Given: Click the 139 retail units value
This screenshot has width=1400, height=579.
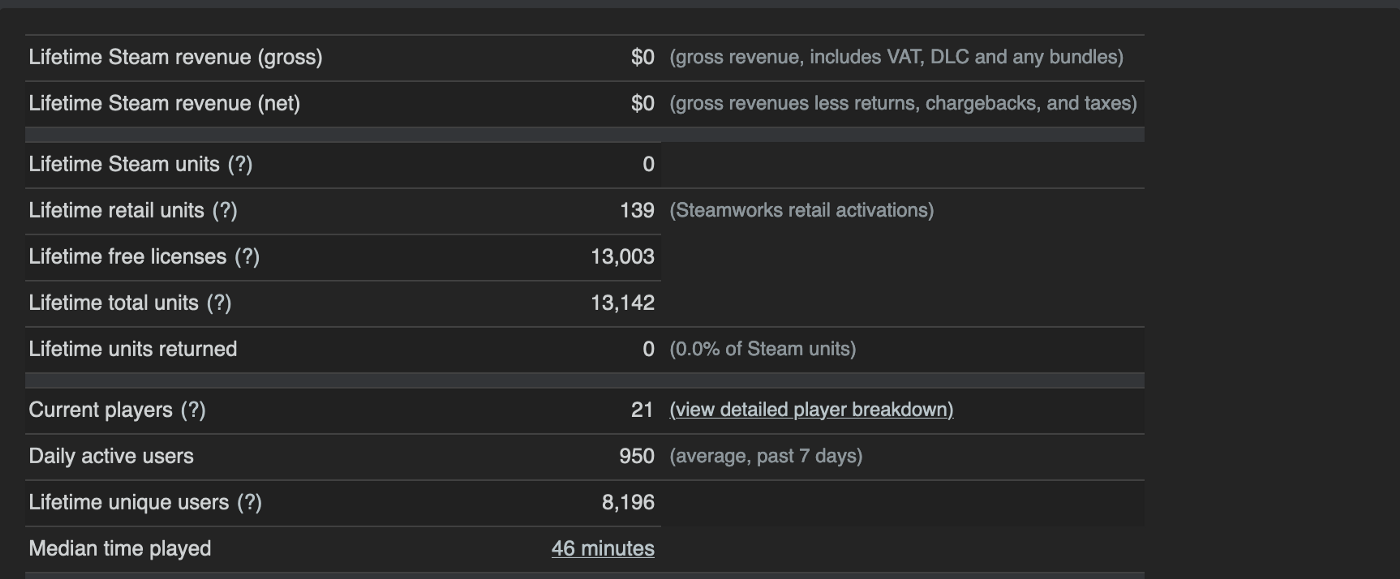Looking at the screenshot, I should (637, 211).
